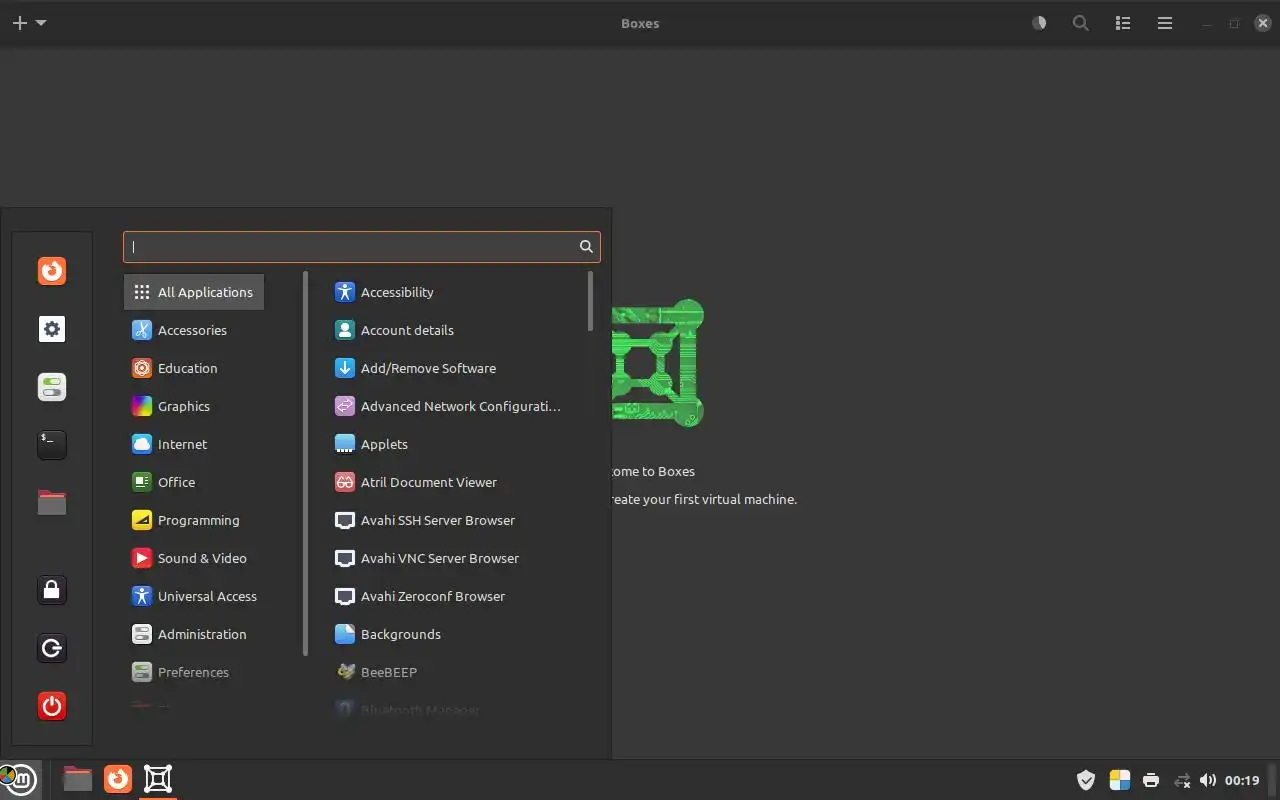Click the categories list scrollbar
The image size is (1280, 800).
tap(305, 463)
